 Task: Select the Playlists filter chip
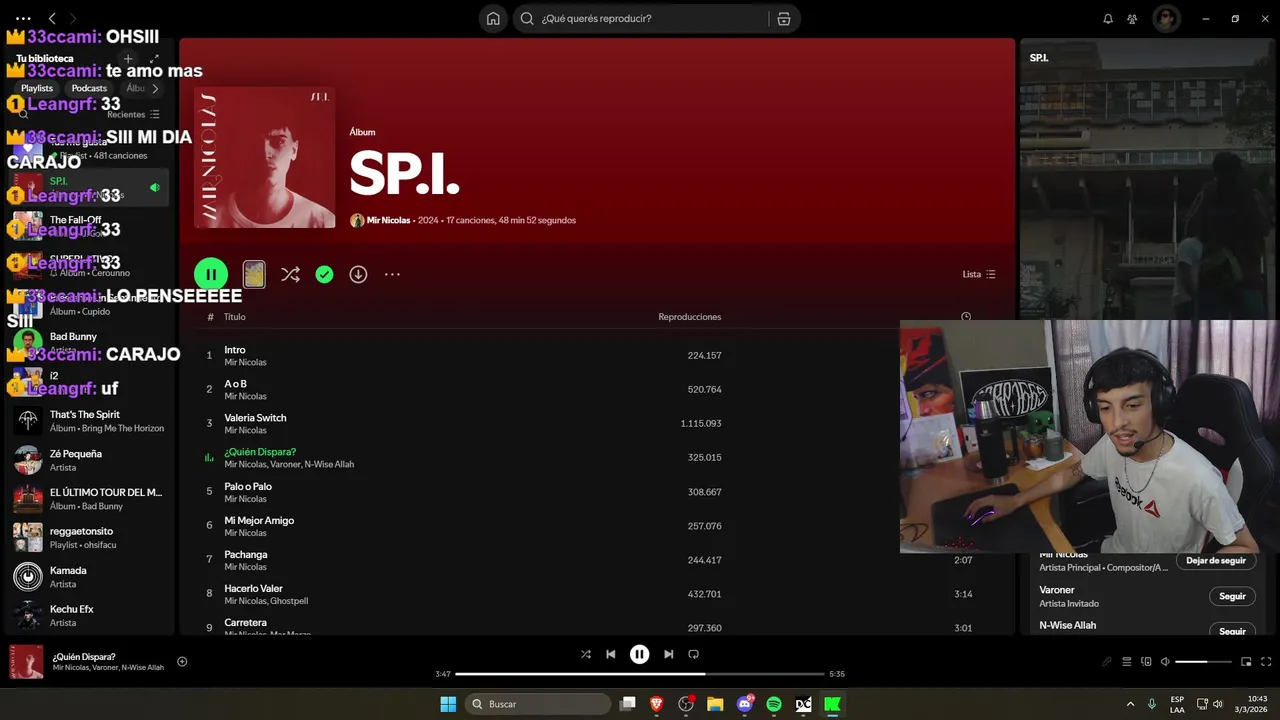[37, 88]
